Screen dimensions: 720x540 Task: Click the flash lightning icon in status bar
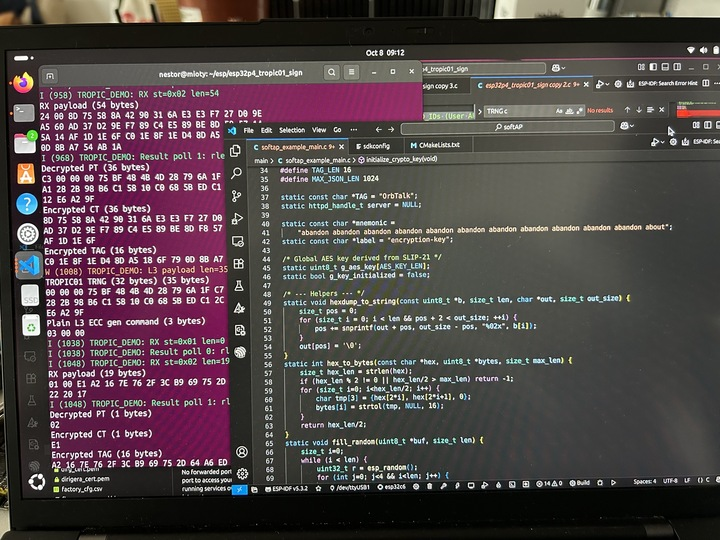[457, 486]
